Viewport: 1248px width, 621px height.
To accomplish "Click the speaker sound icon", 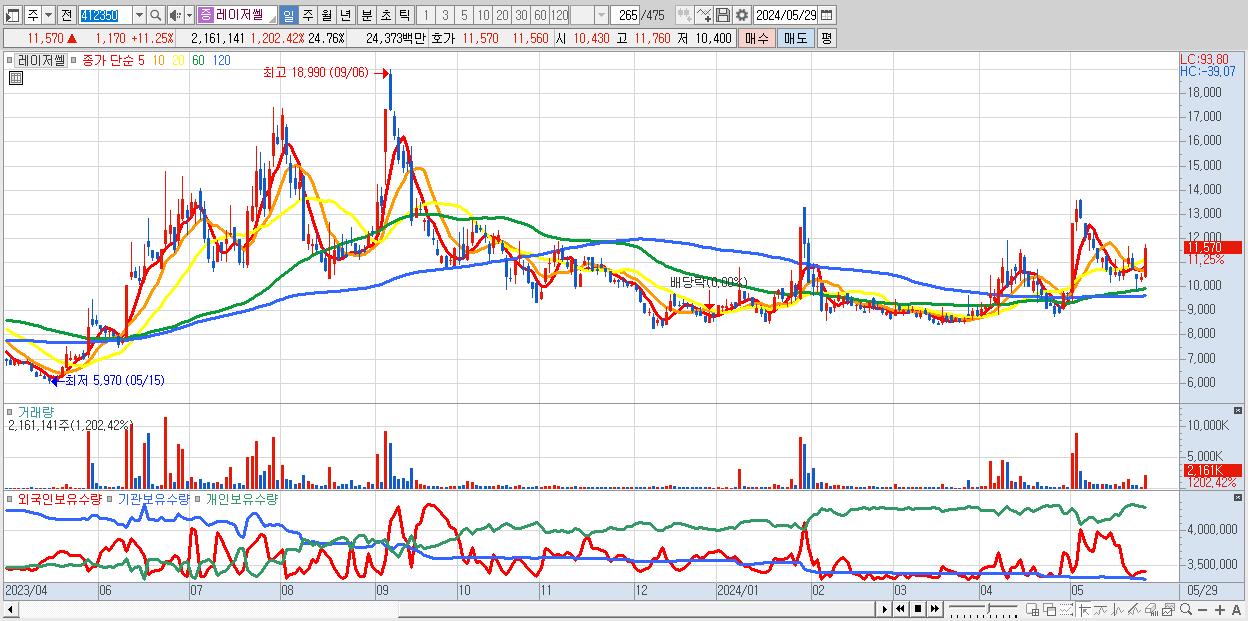I will pyautogui.click(x=175, y=16).
